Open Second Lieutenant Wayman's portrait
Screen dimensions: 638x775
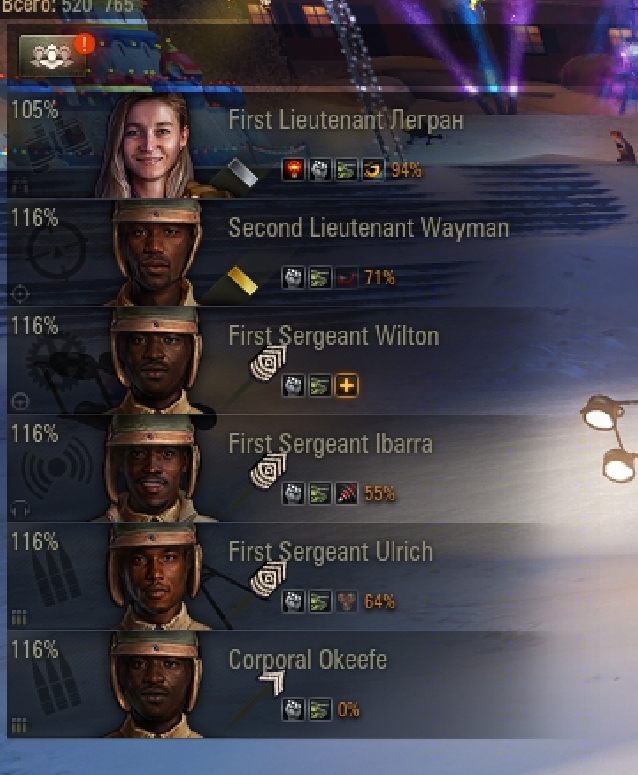click(156, 253)
